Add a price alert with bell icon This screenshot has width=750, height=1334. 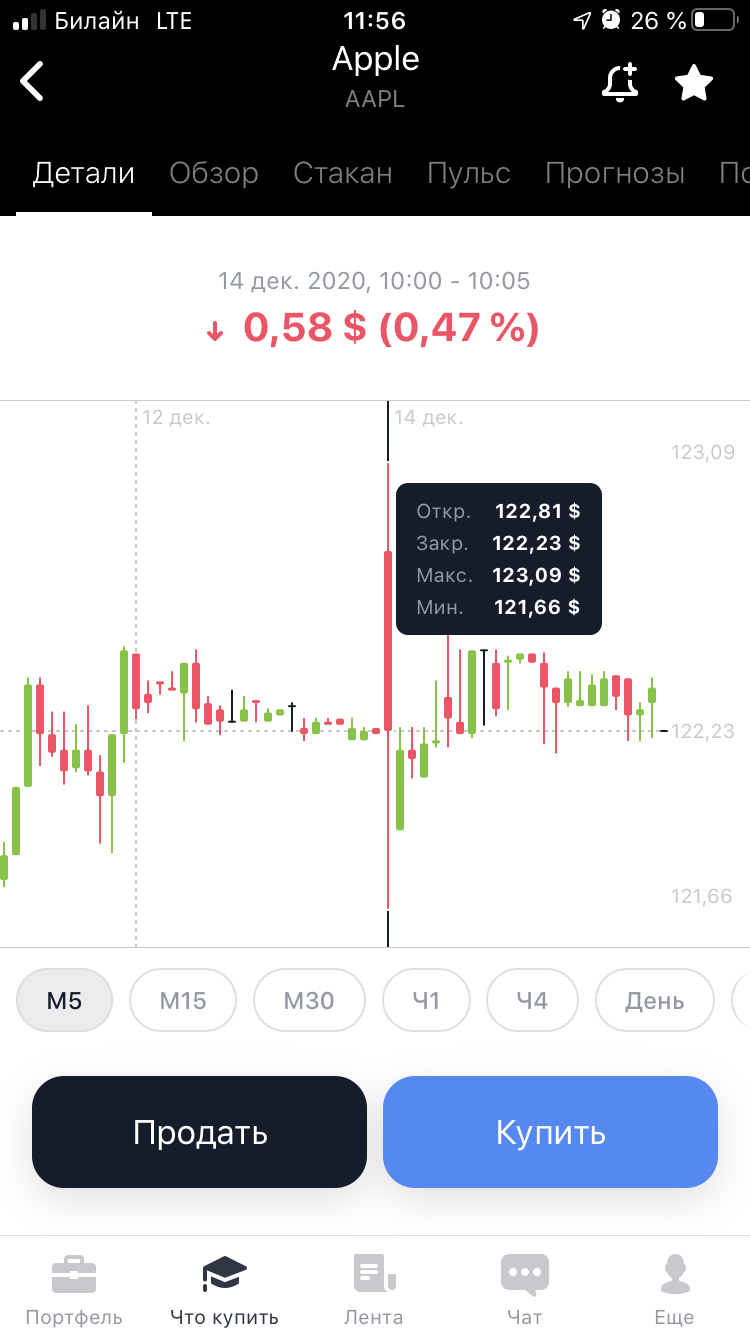click(x=620, y=82)
